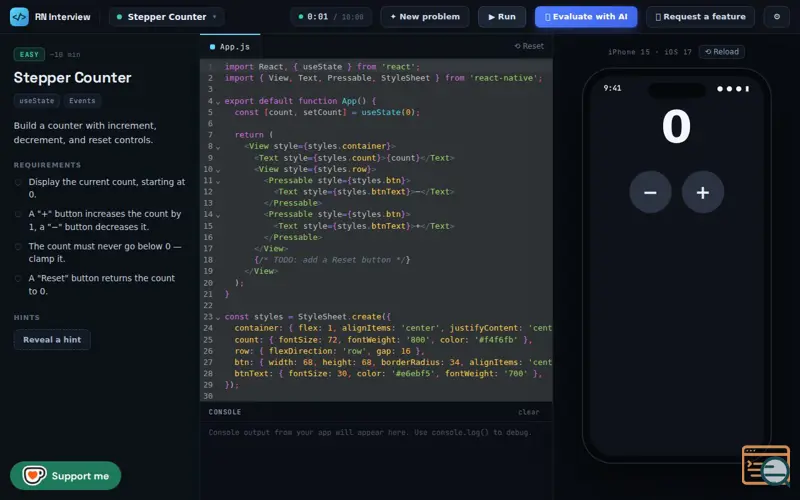Click the 9:41 phone status time
Screen dimensions: 800x500
(612, 88)
